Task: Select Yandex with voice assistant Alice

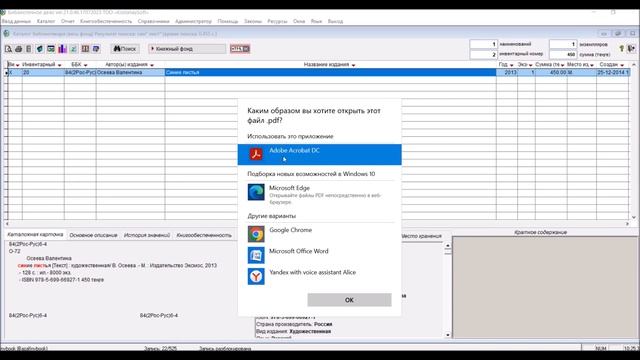Action: (320, 276)
